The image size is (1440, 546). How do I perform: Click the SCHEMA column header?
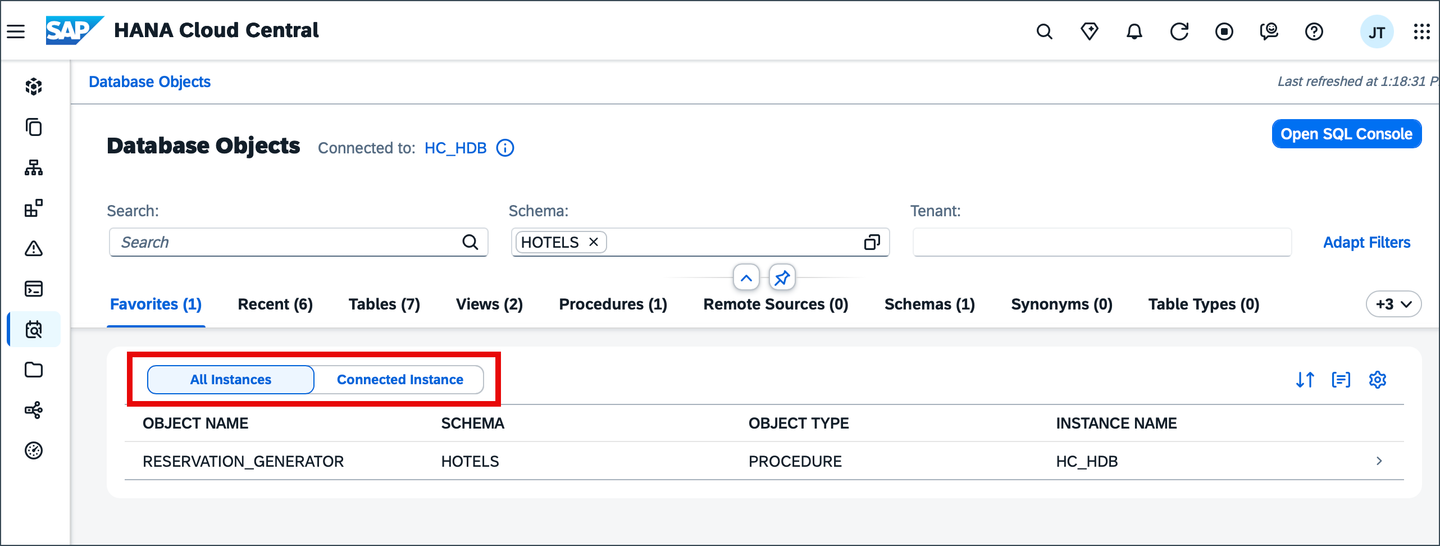pos(473,423)
